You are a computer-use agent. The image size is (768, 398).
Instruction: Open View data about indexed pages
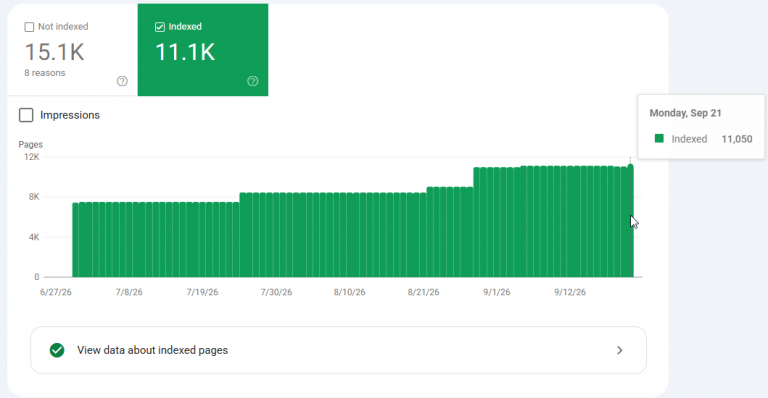tap(338, 350)
